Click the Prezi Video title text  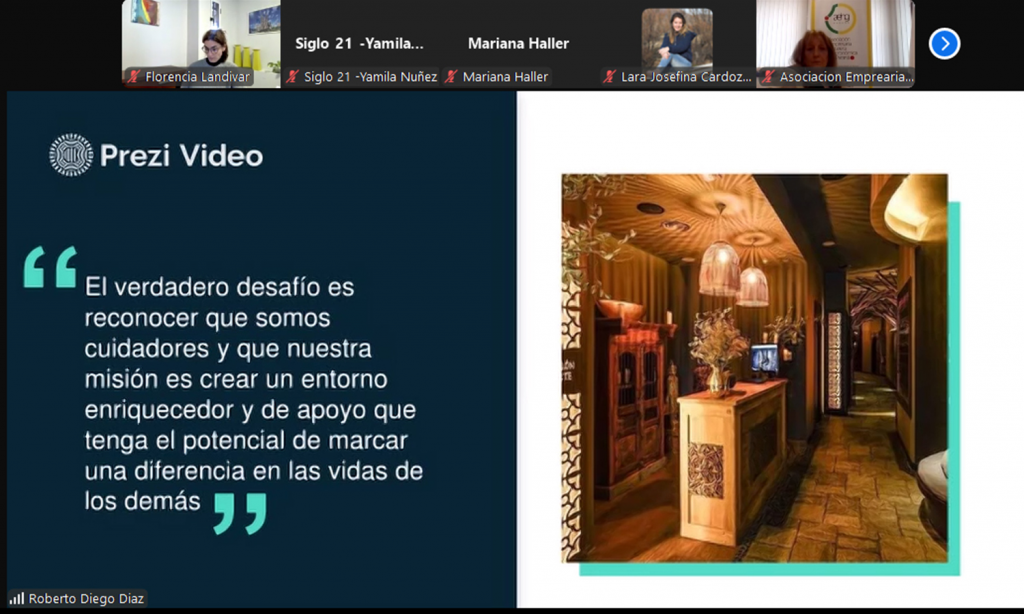point(182,155)
